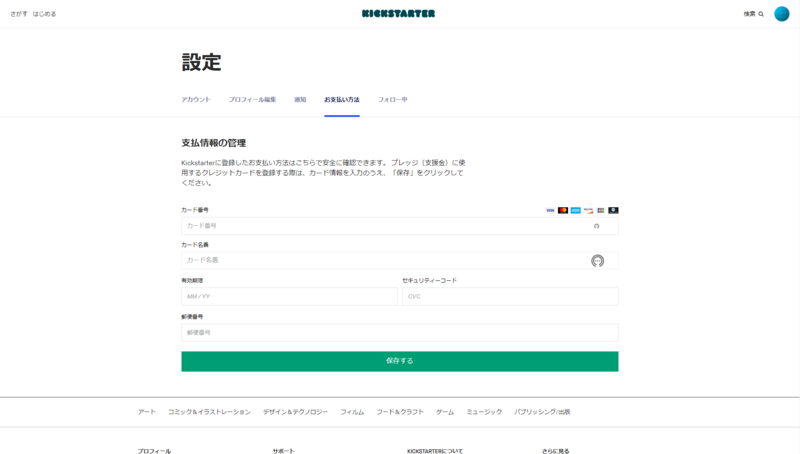
Task: Click the Visa card icon
Action: tap(550, 210)
